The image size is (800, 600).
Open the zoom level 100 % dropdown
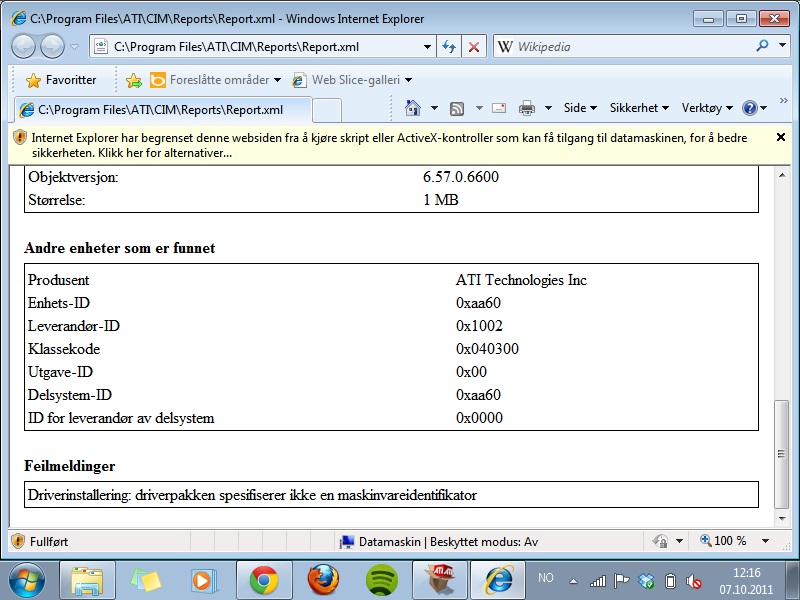[729, 541]
